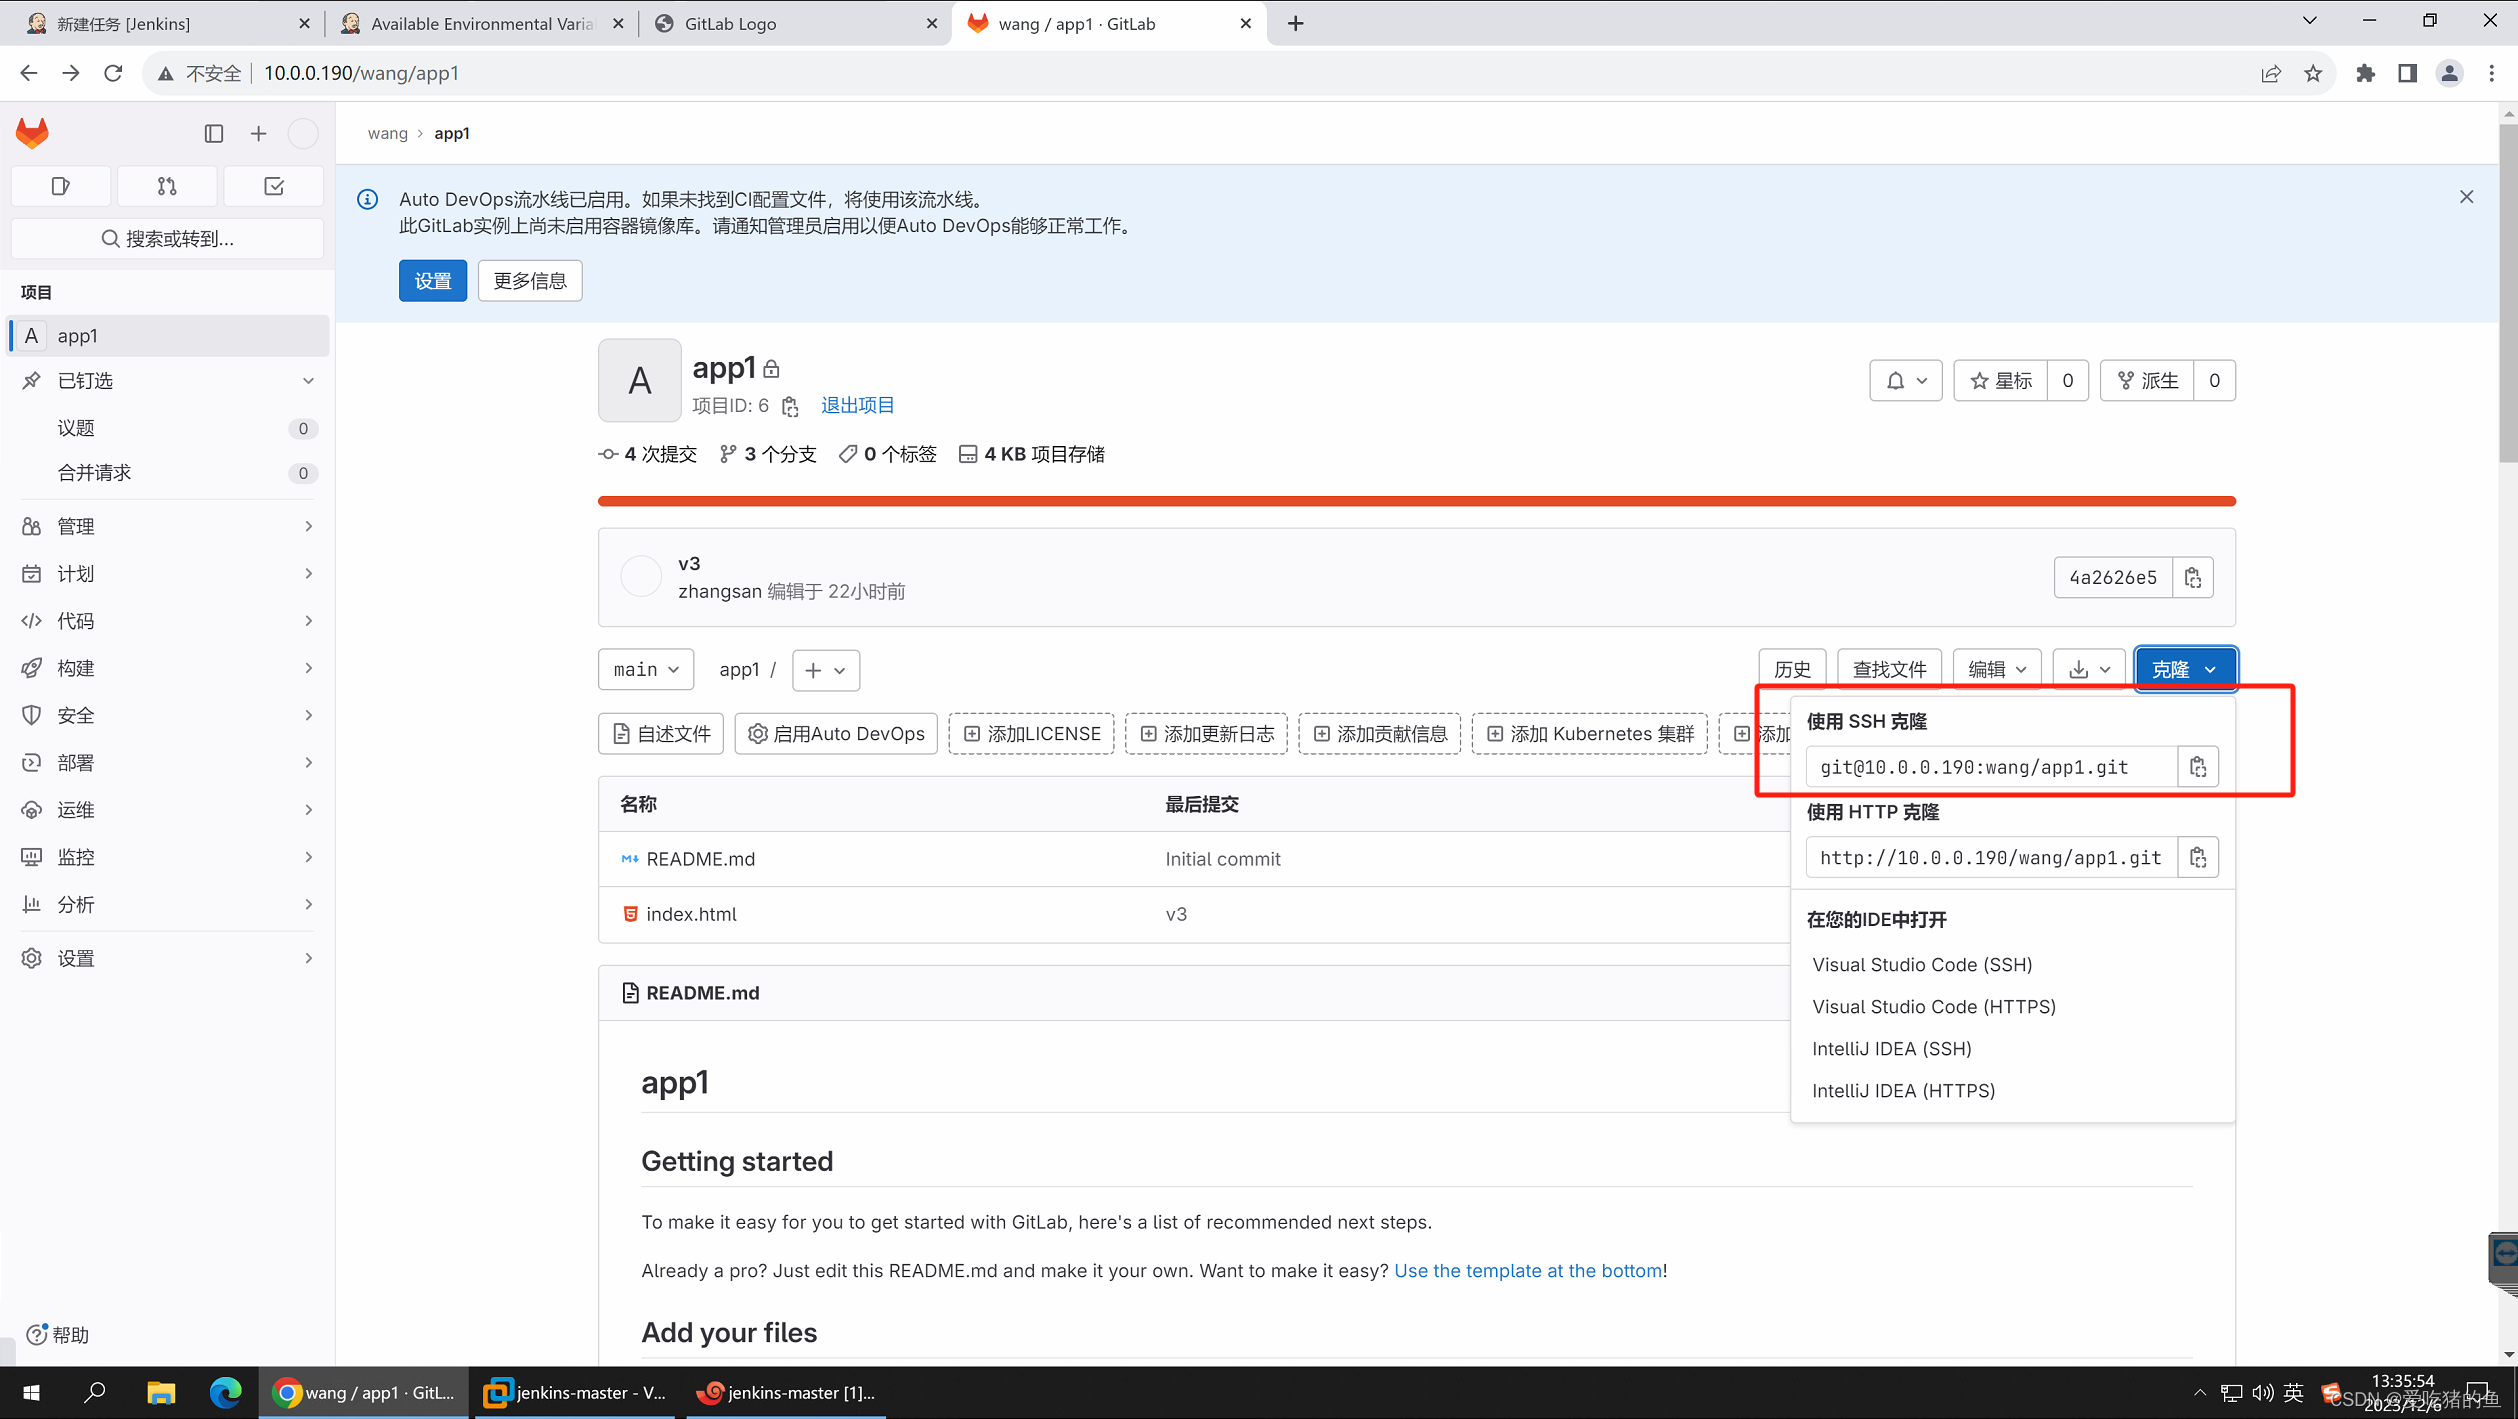The width and height of the screenshot is (2518, 1419).
Task: Toggle the sidebar collapse icon
Action: click(x=214, y=133)
